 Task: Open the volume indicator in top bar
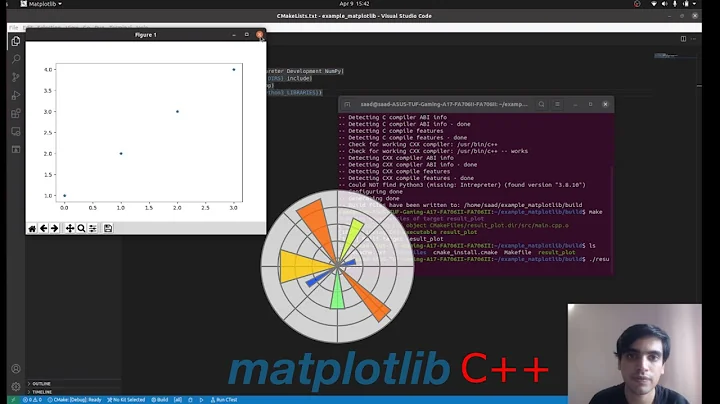[x=664, y=4]
